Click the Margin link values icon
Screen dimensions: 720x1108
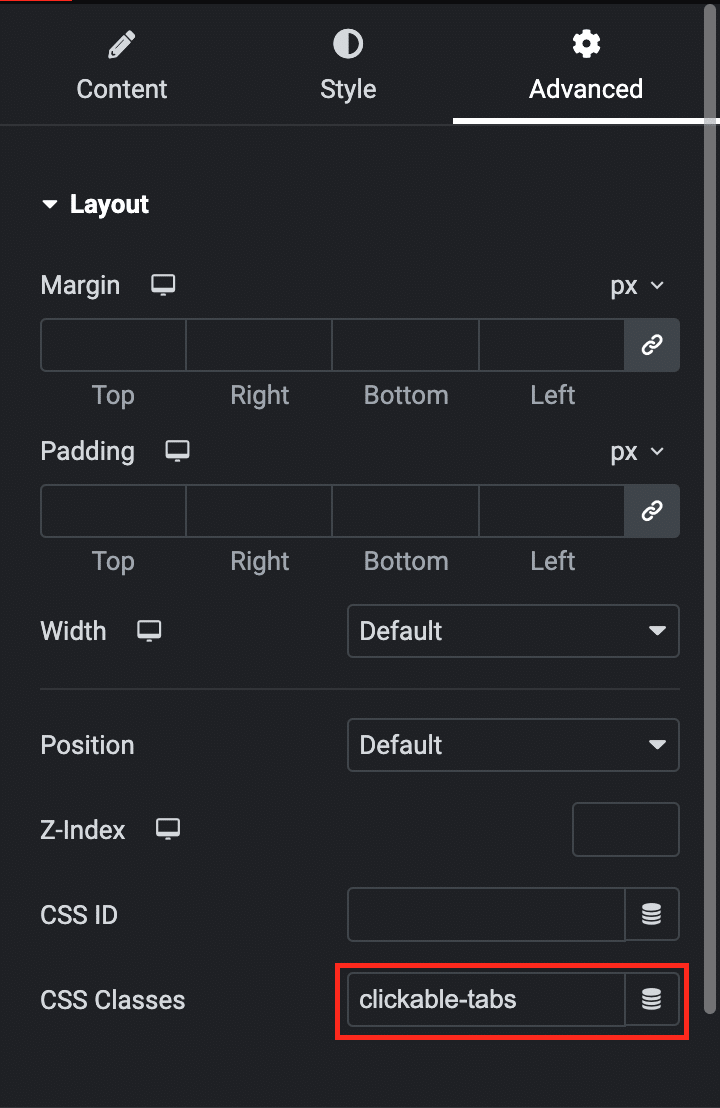652,345
